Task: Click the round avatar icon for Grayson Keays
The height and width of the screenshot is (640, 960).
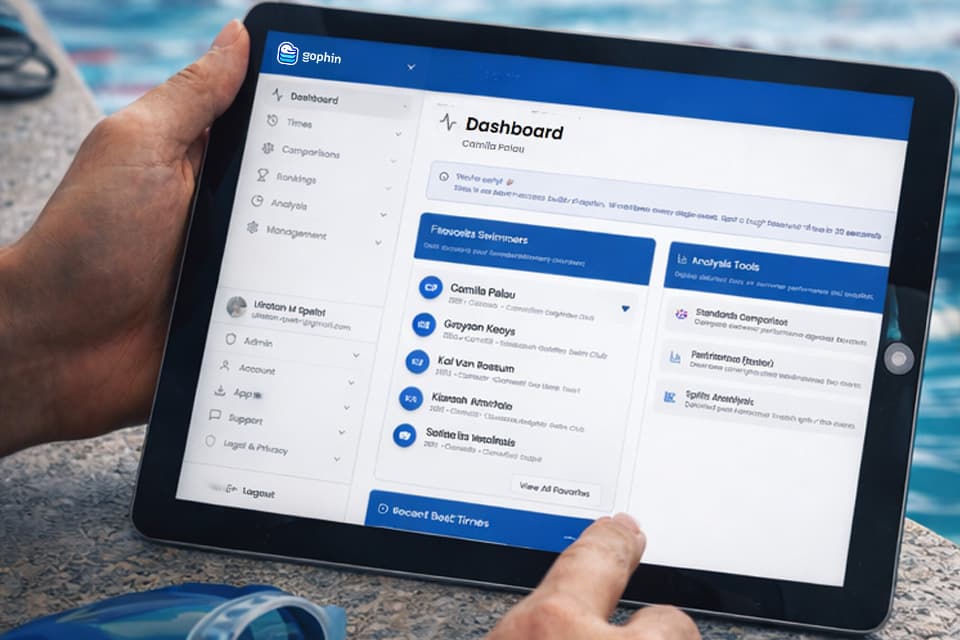Action: point(424,324)
